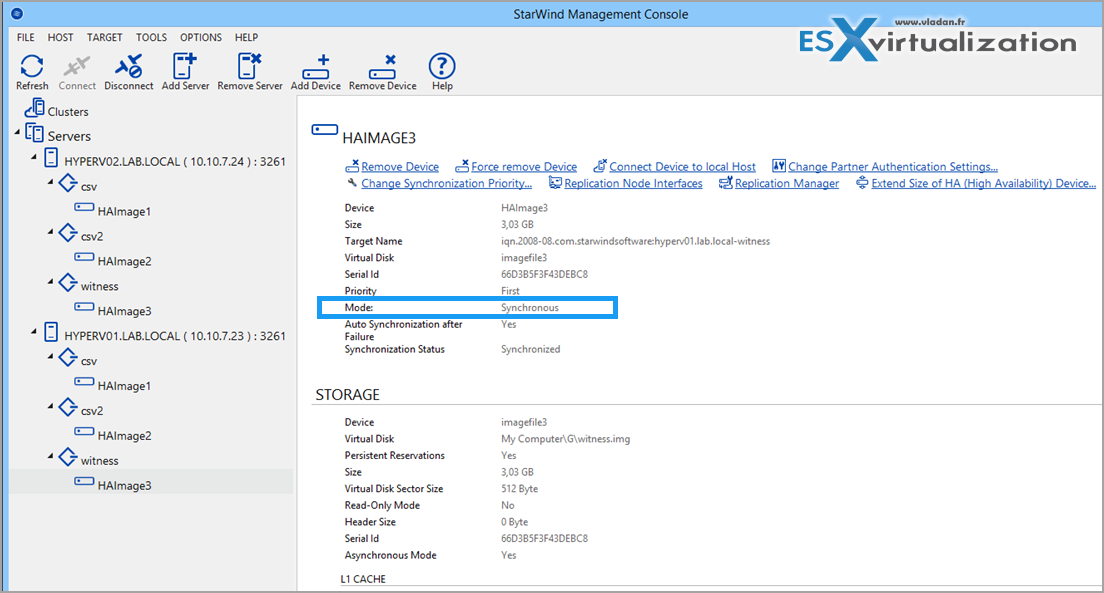
Task: Select HAImage1 under HYPERV02 csv
Action: coord(124,211)
